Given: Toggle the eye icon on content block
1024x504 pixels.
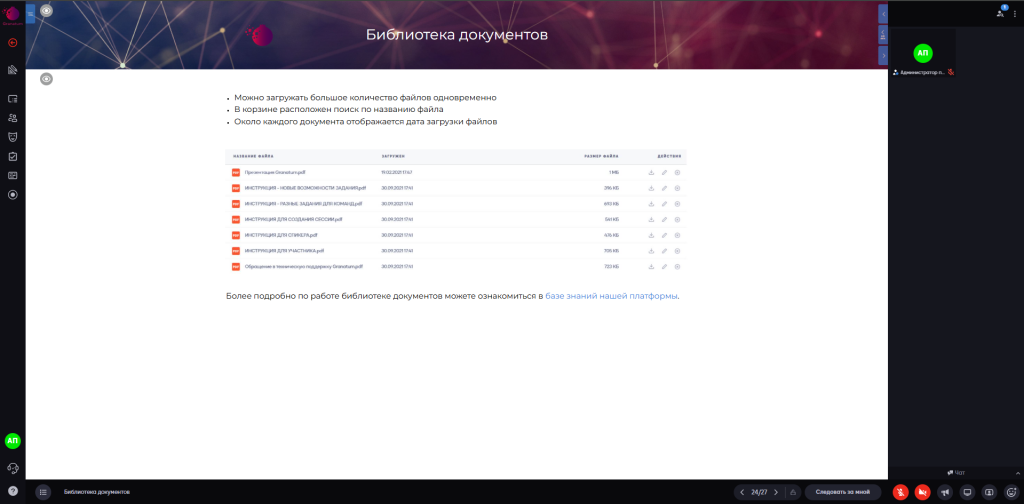Looking at the screenshot, I should point(46,79).
